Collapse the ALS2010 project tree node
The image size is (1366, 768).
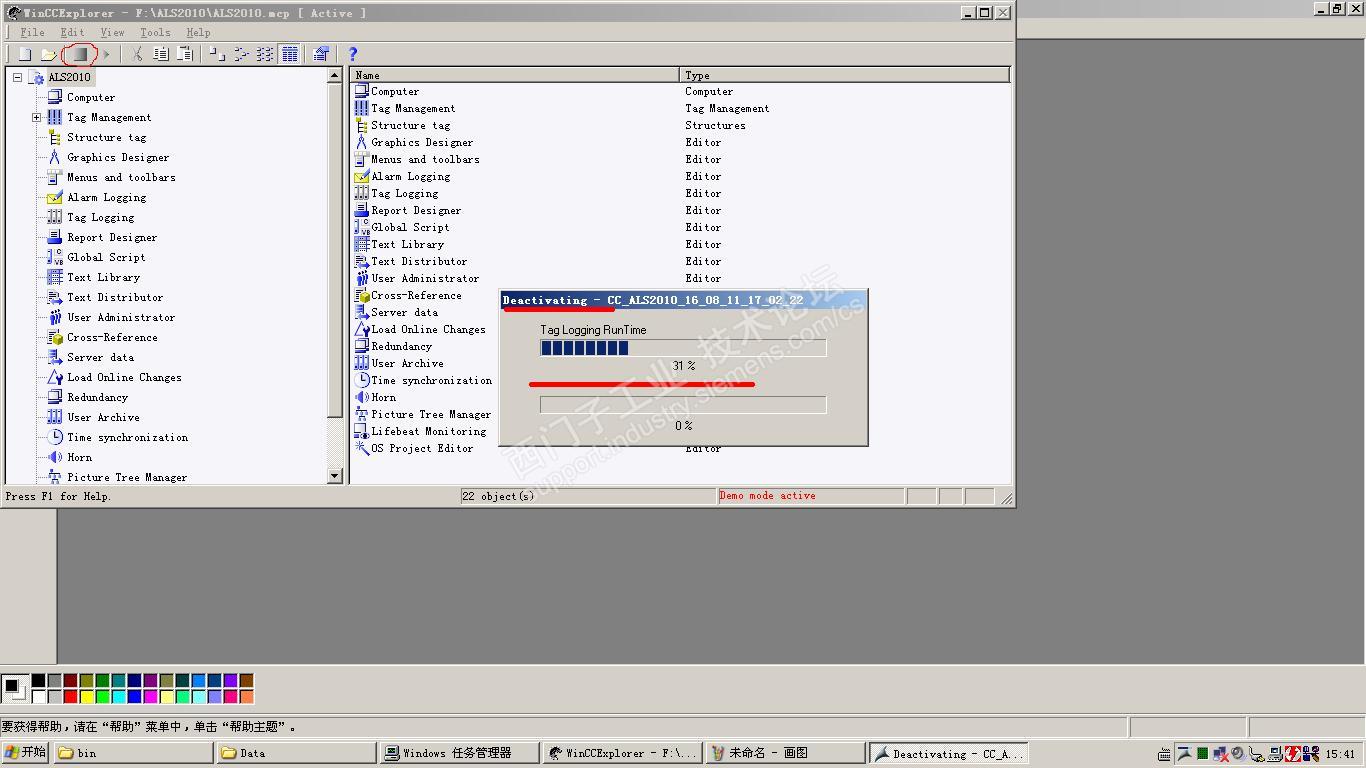click(17, 77)
